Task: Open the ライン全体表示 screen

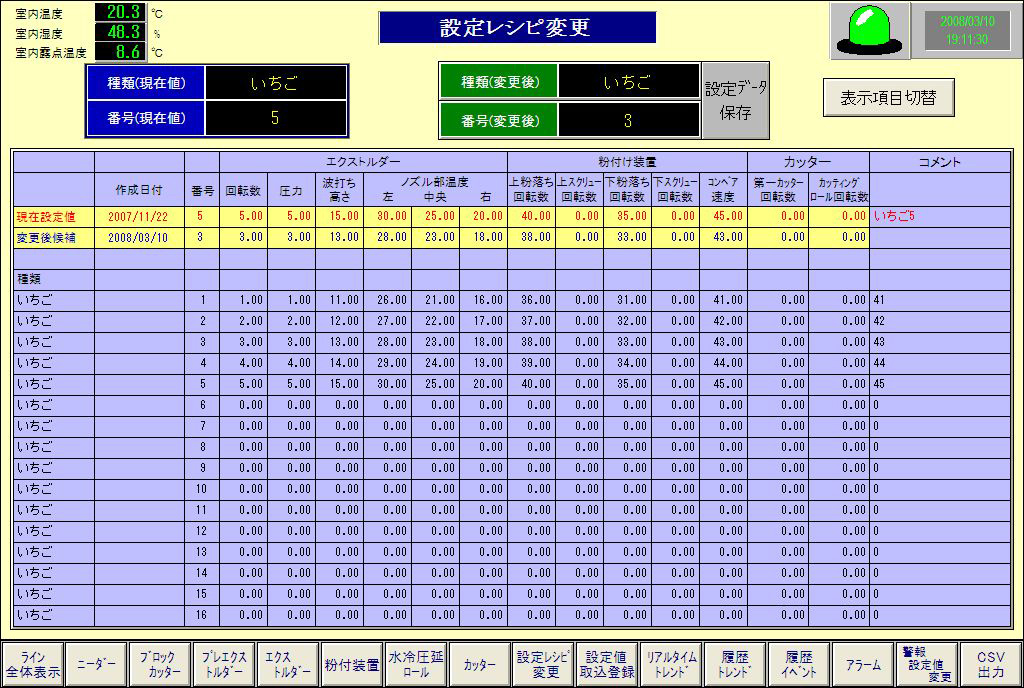Action: click(x=33, y=665)
